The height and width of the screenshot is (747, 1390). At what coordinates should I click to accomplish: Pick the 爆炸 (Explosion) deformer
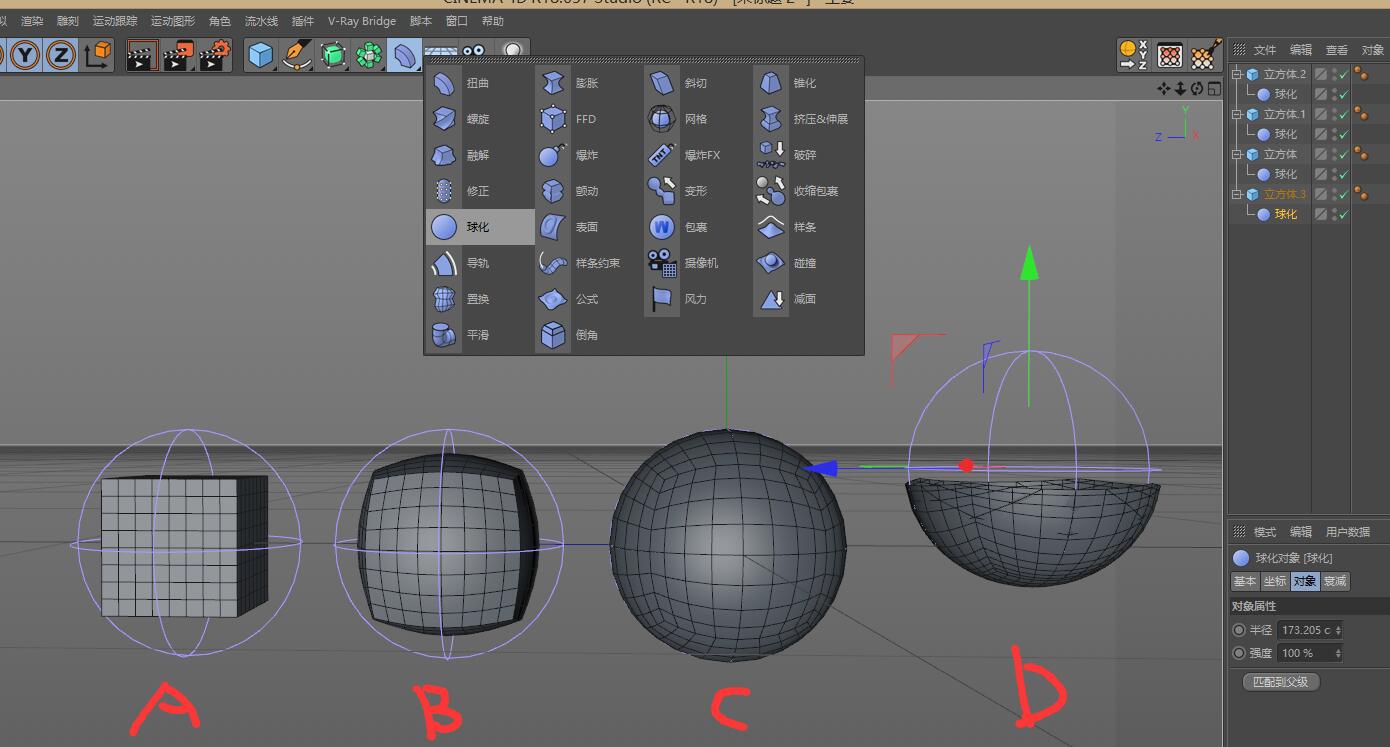click(553, 156)
